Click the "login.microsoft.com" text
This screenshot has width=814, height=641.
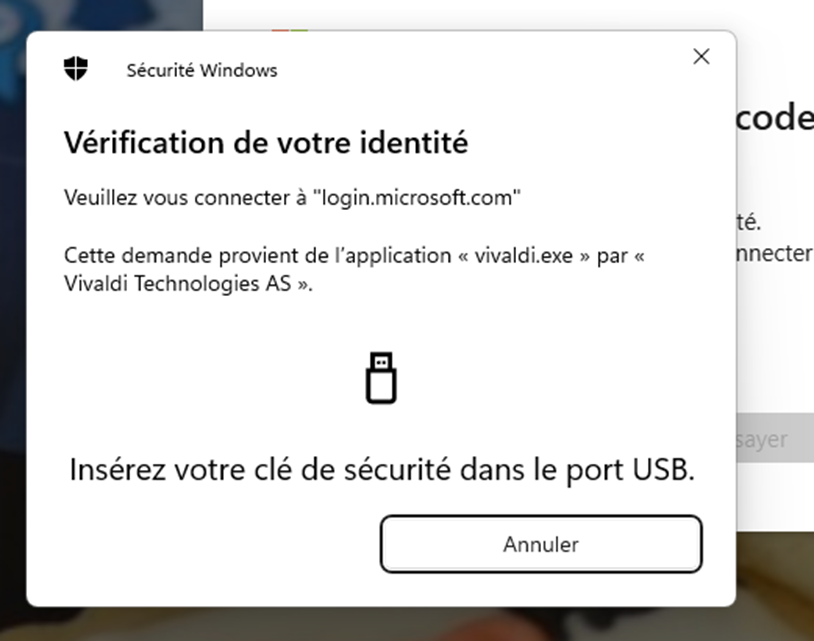pyautogui.click(x=418, y=198)
